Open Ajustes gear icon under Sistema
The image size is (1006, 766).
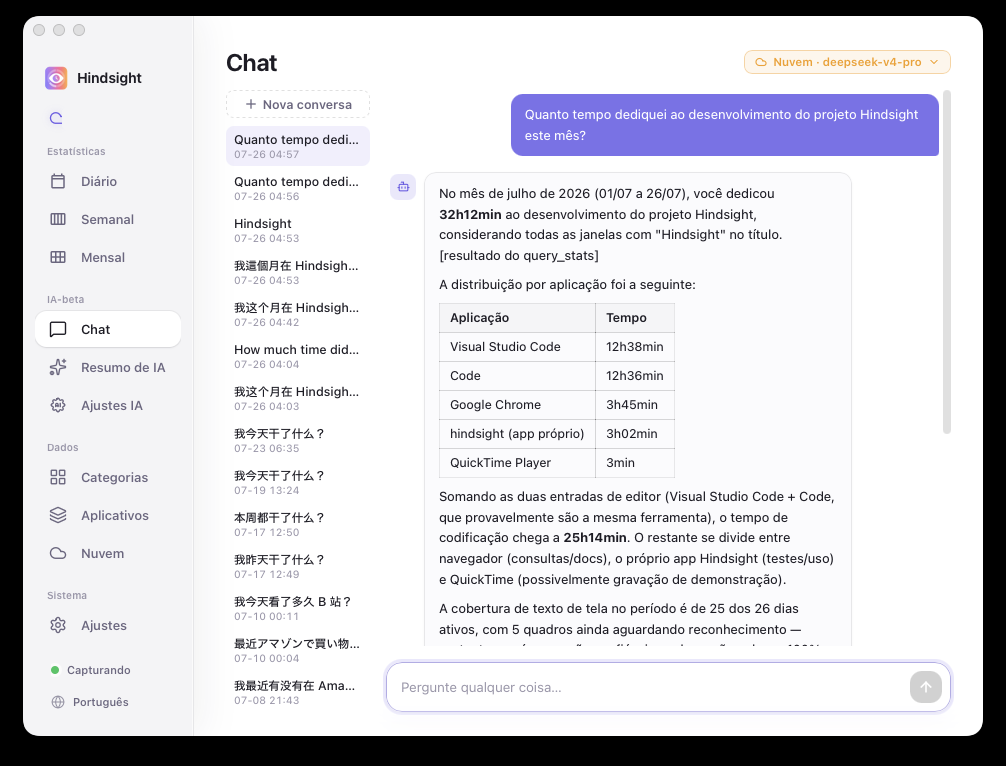[58, 625]
